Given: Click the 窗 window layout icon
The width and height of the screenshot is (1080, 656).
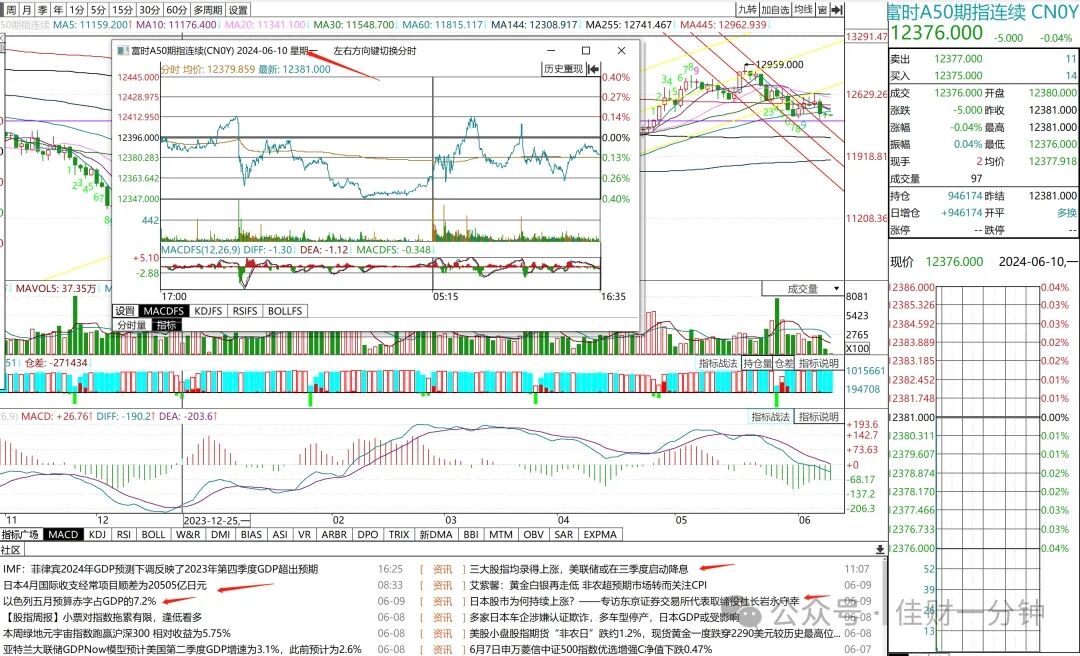Looking at the screenshot, I should click(822, 10).
